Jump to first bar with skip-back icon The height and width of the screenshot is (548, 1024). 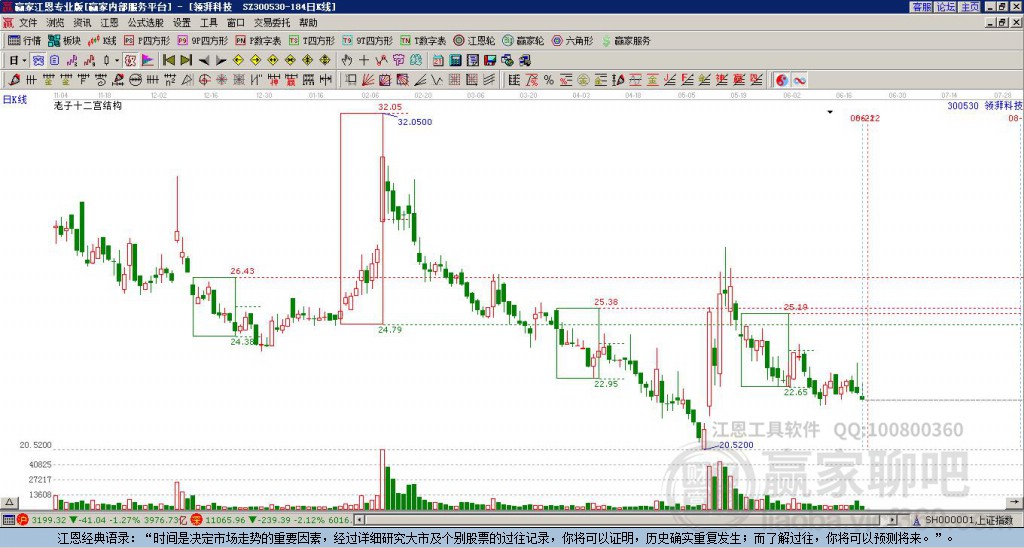coord(169,61)
